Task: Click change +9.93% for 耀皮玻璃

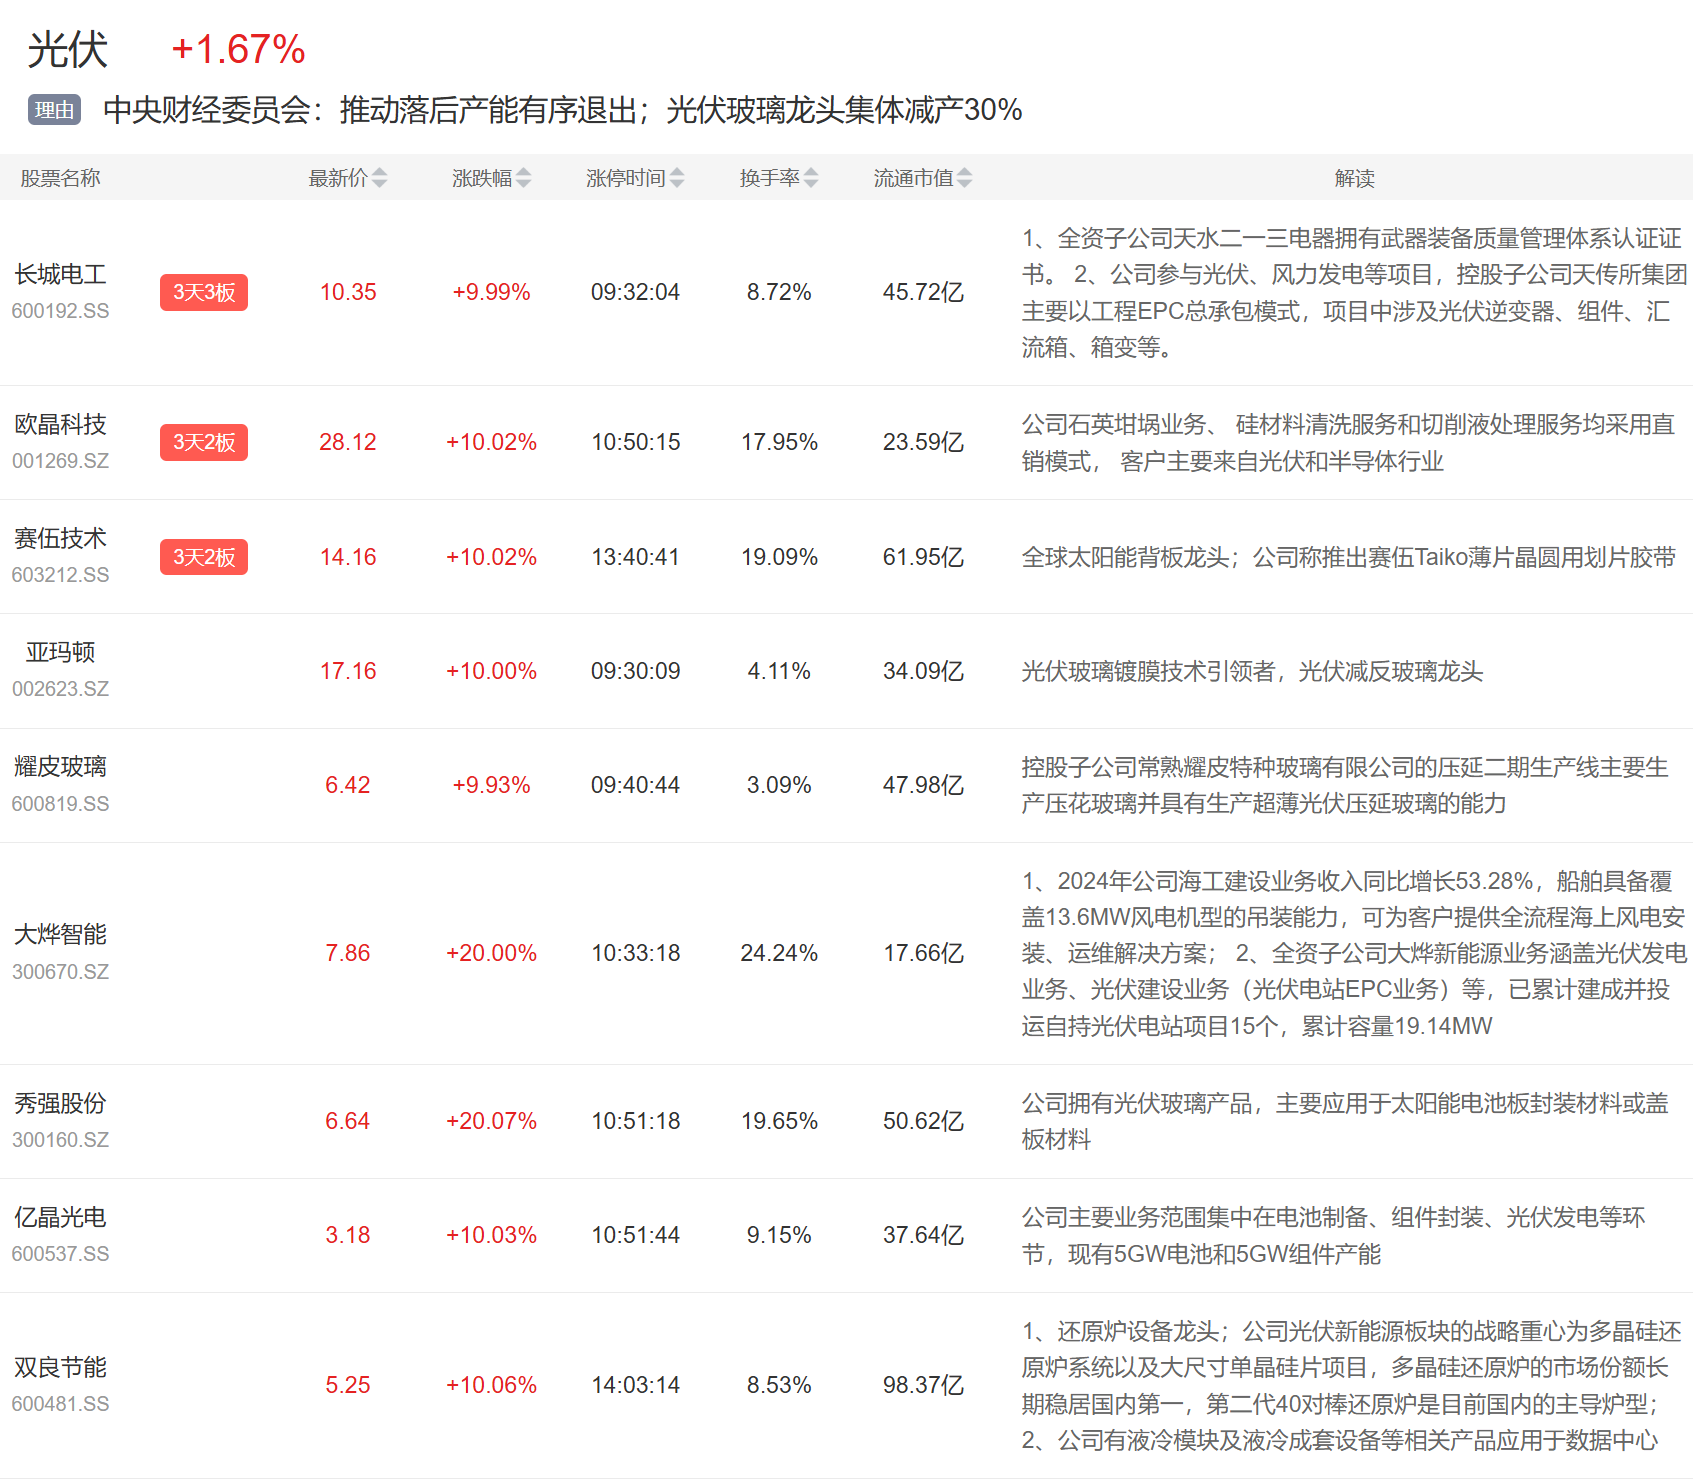Action: pyautogui.click(x=491, y=785)
